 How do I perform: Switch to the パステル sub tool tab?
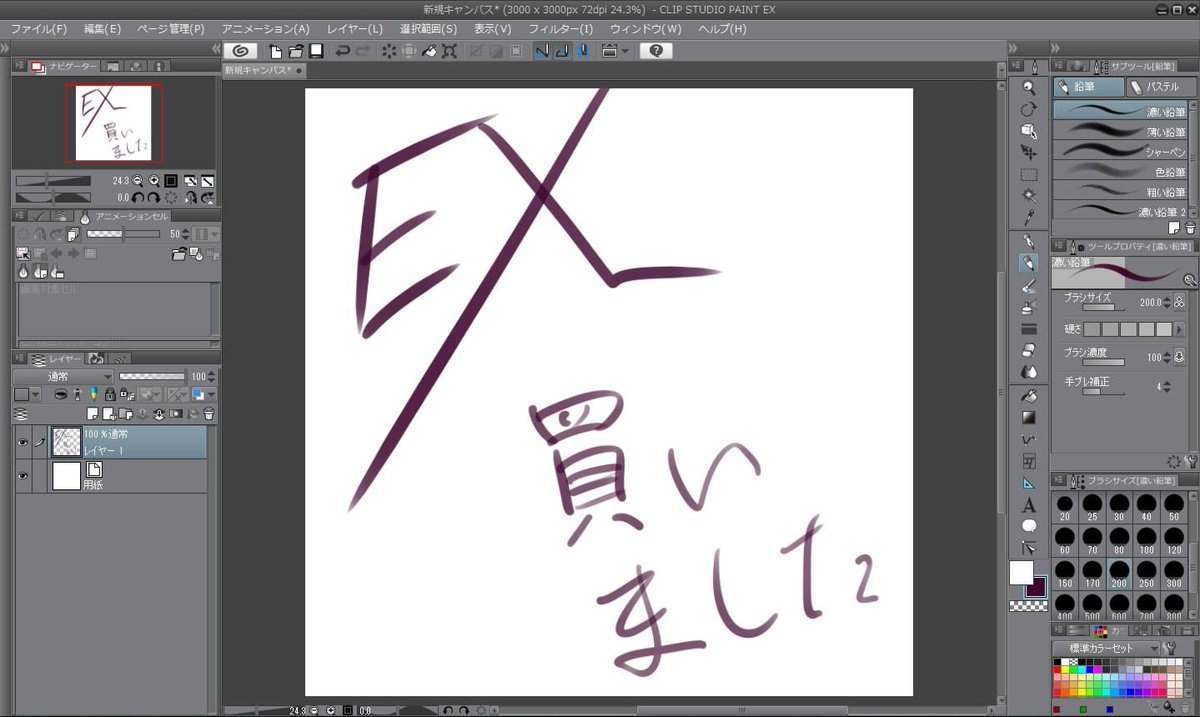(x=1160, y=86)
